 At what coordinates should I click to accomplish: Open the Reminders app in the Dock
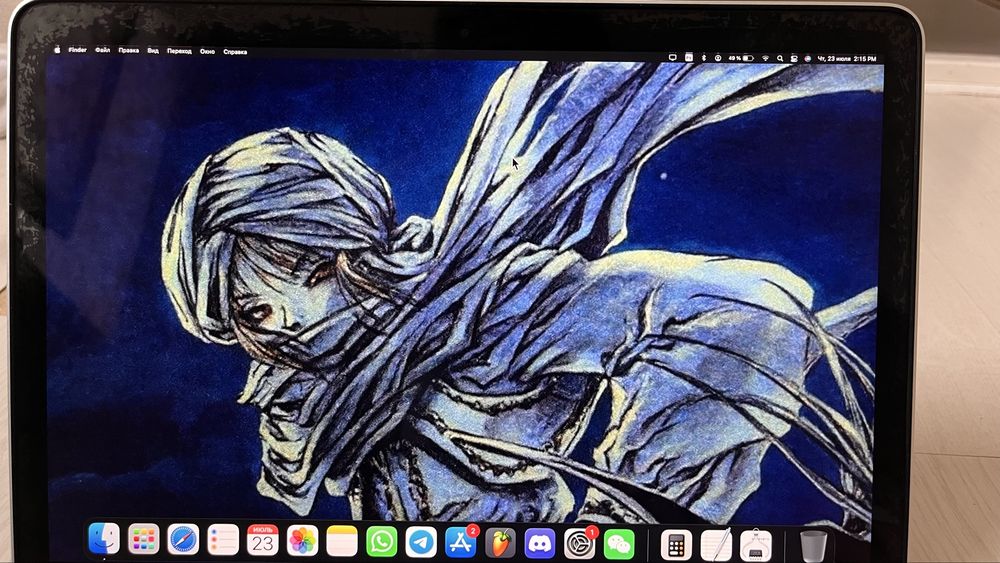(223, 541)
